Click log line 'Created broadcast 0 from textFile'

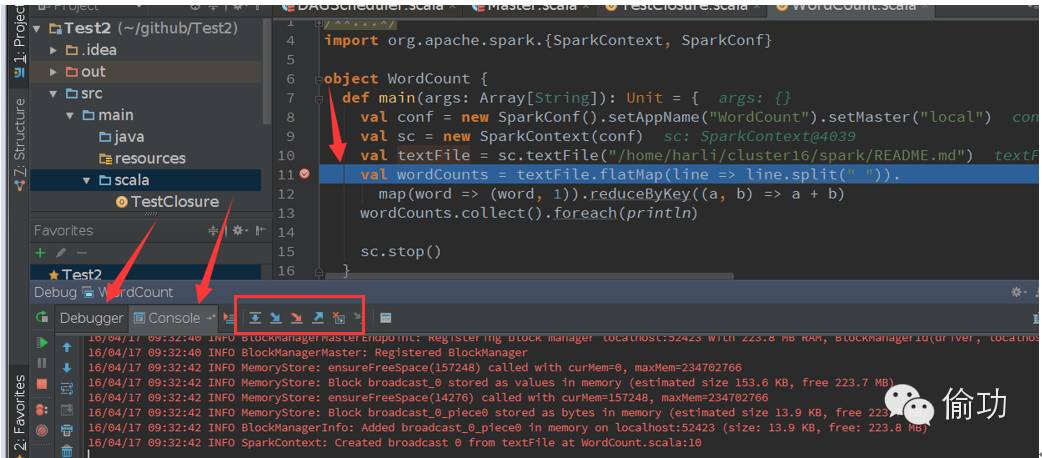395,443
